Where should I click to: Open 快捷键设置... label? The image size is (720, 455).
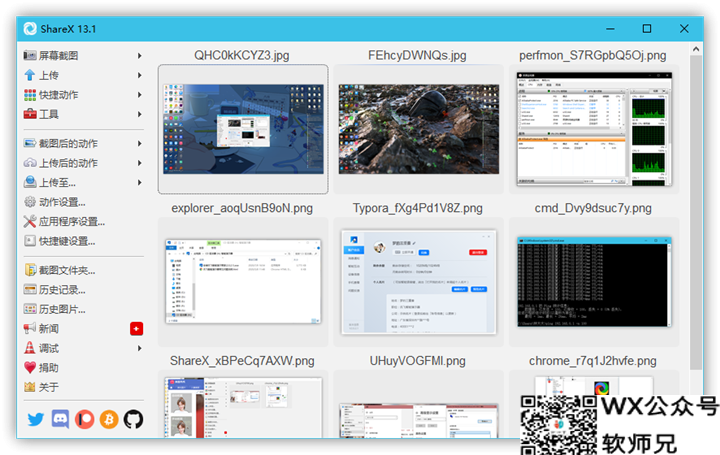[x=67, y=241]
